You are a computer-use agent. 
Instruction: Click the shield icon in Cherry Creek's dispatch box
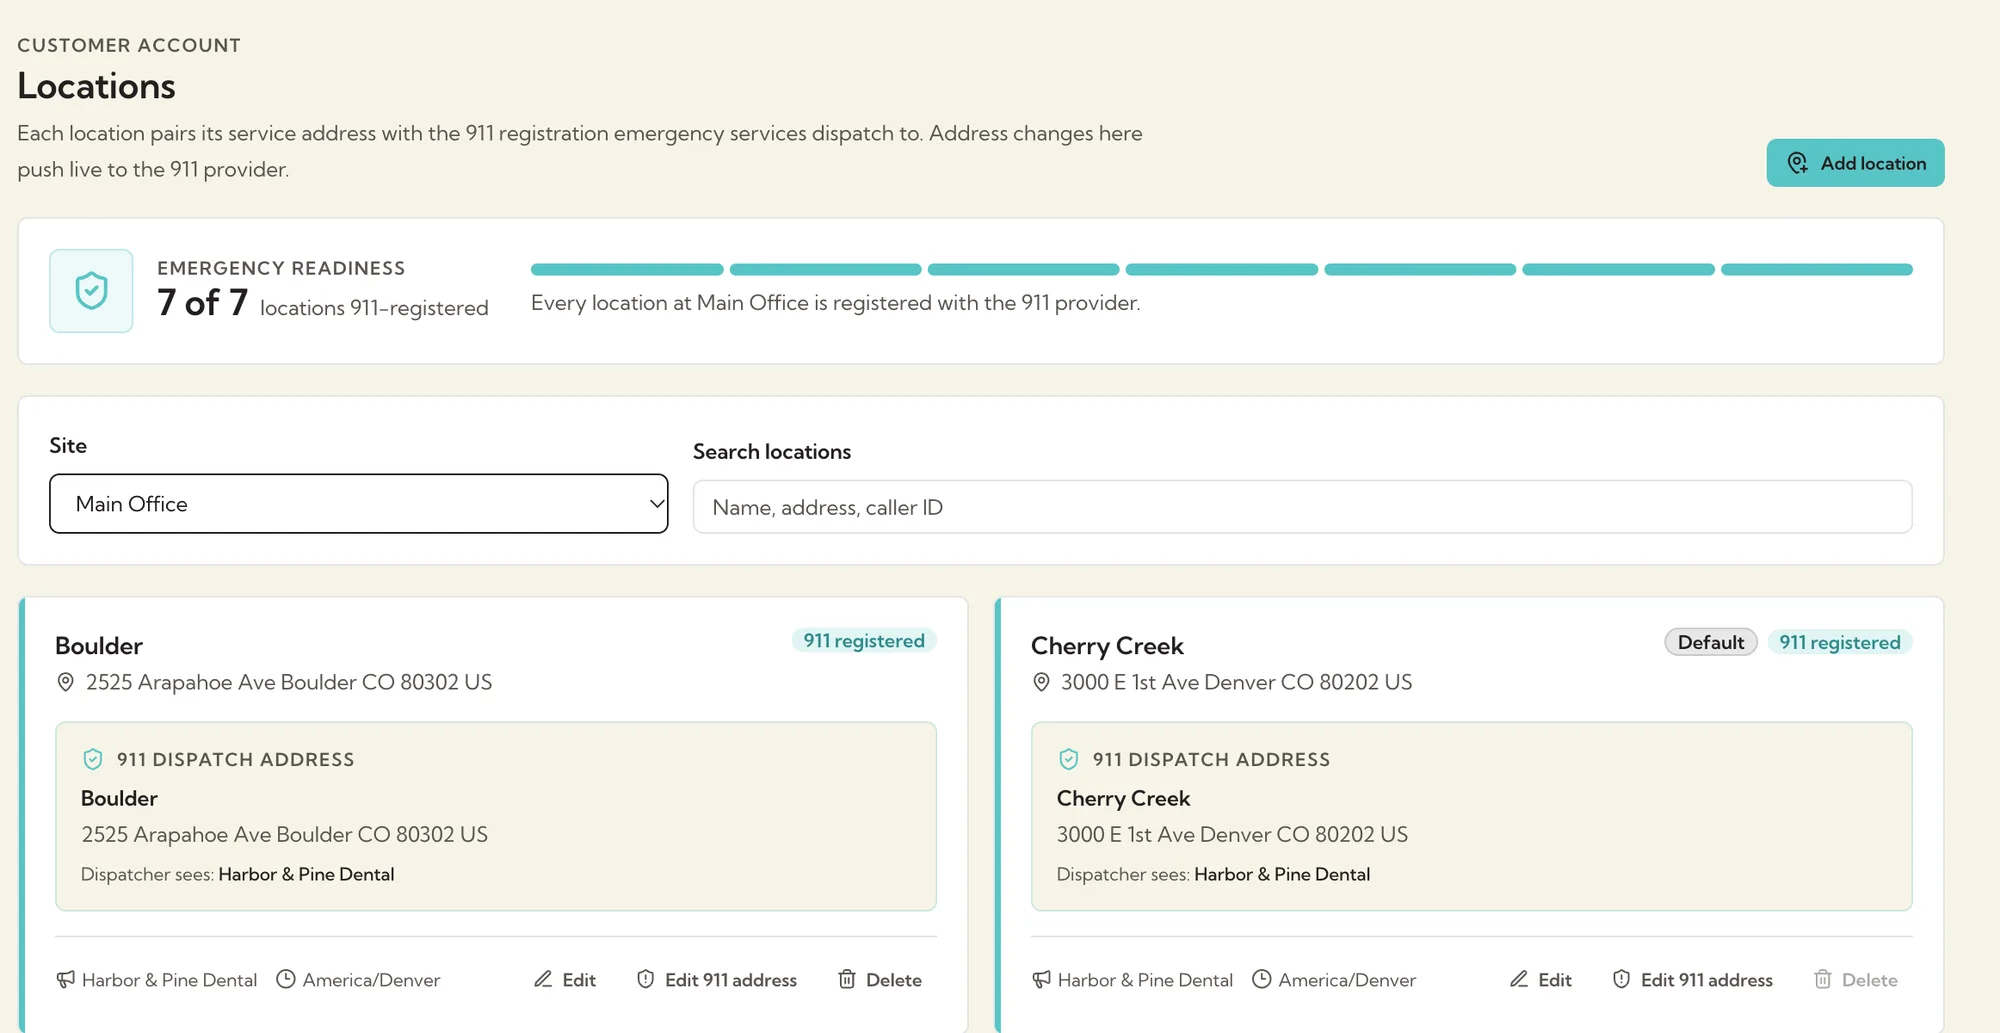pos(1069,759)
